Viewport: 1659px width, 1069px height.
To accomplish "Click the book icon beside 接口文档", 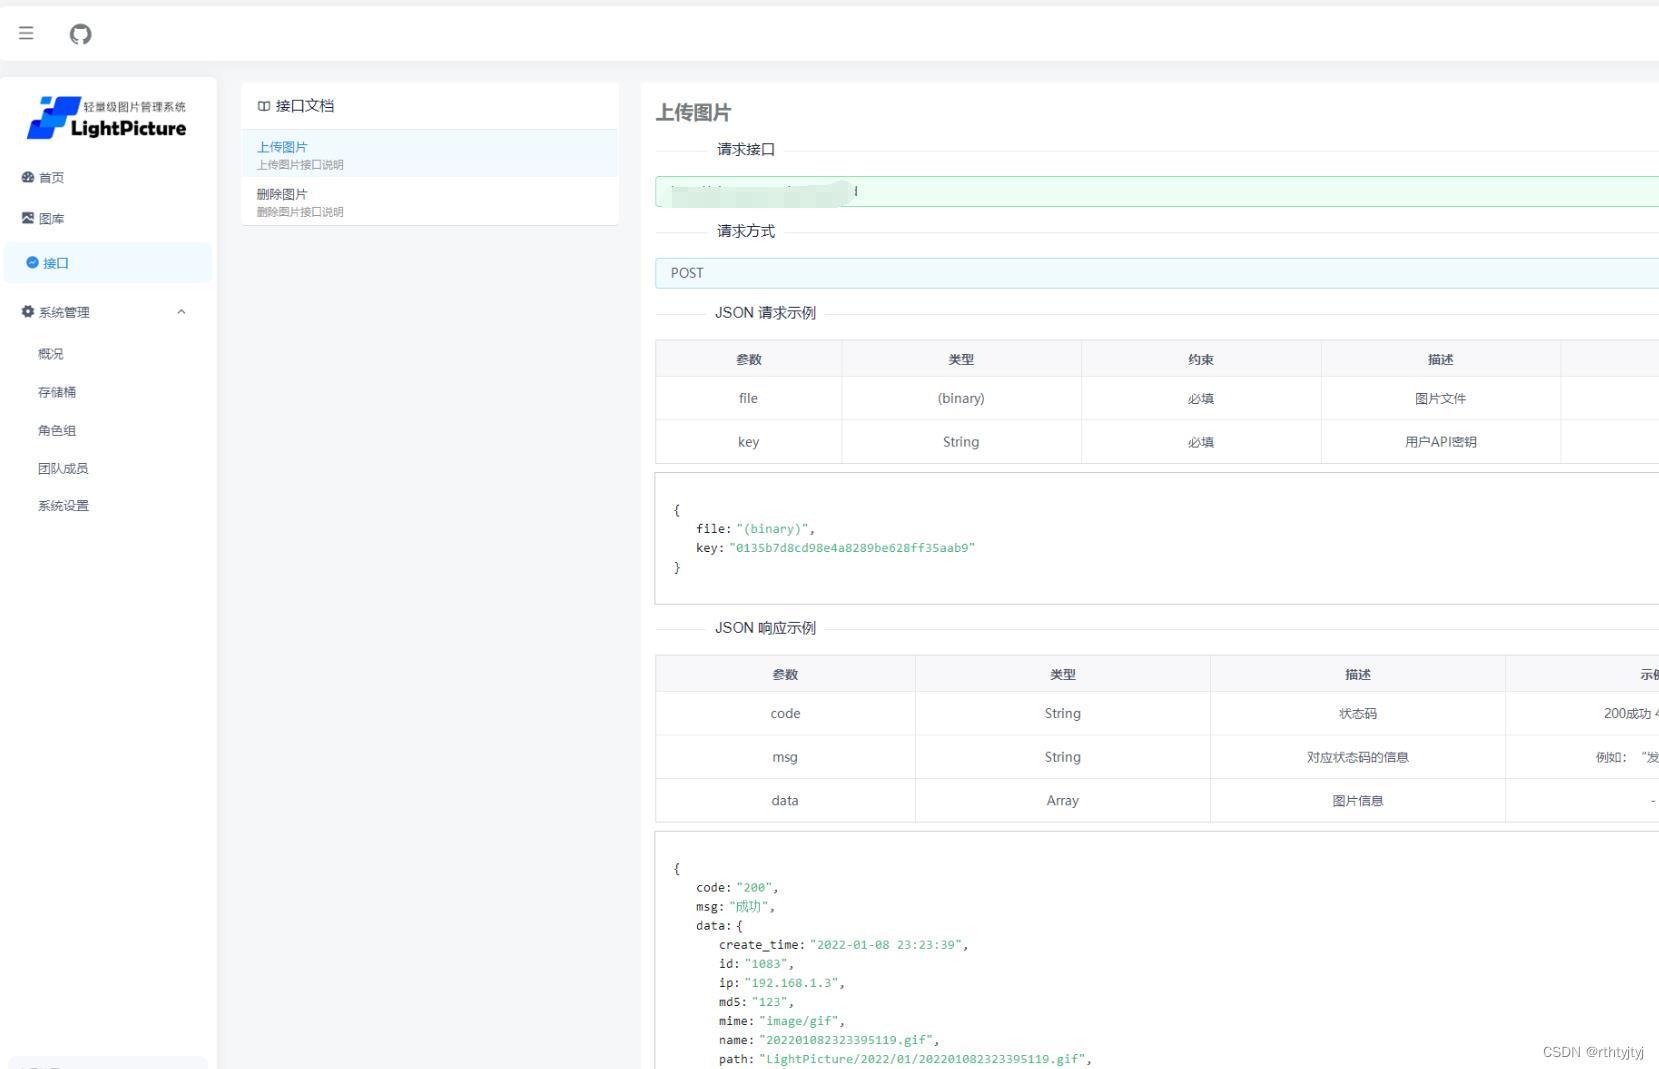I will 264,106.
